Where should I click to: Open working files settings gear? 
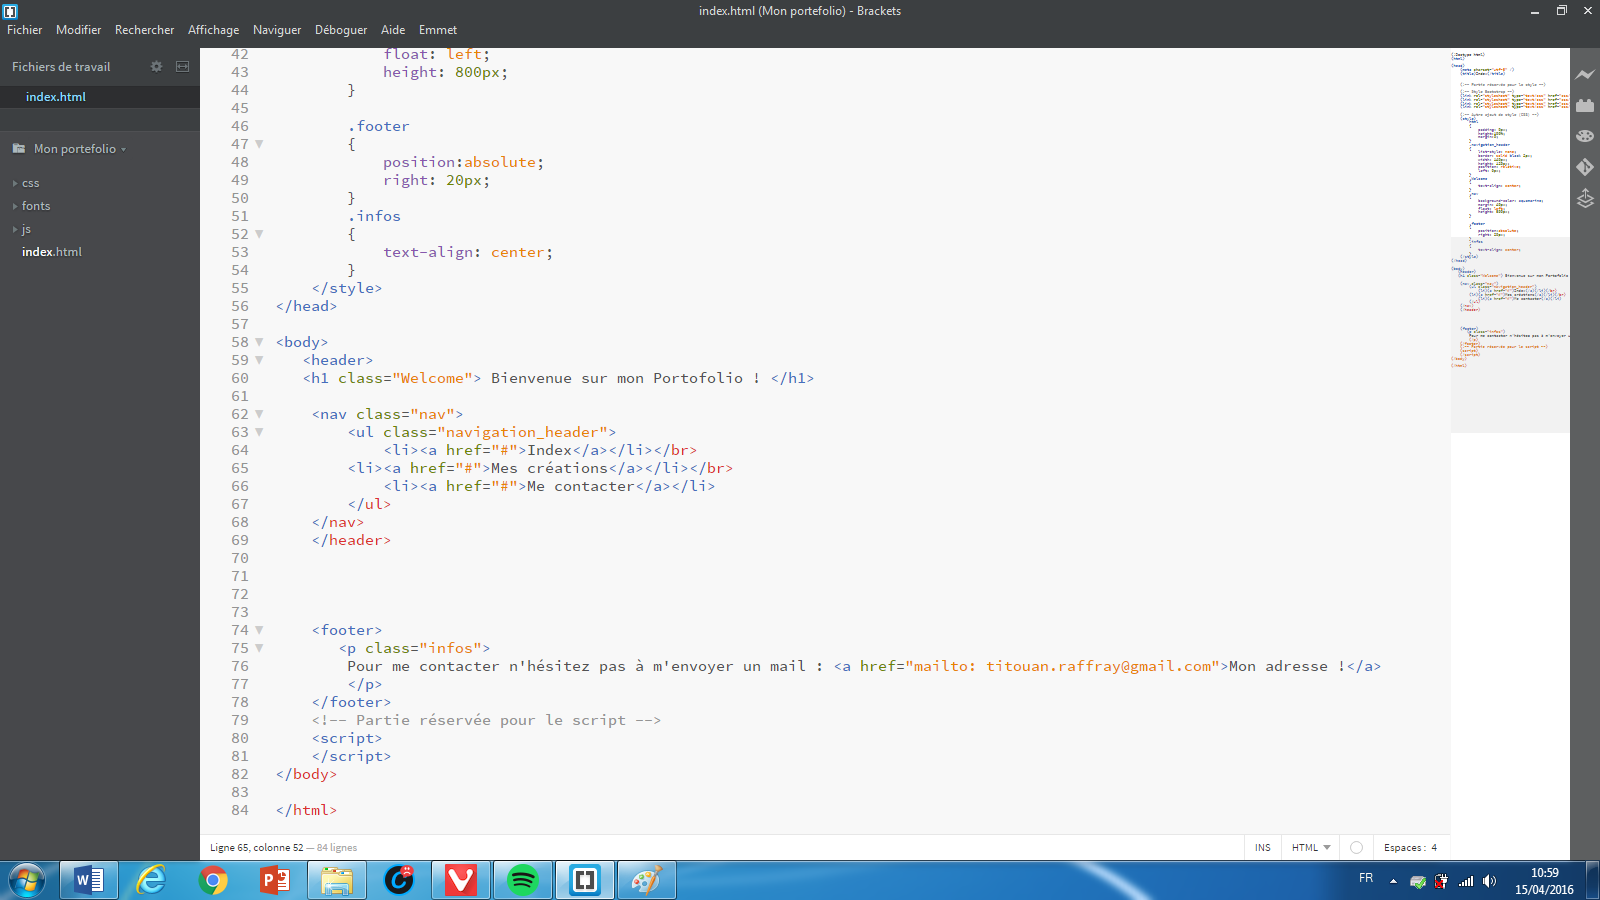pyautogui.click(x=156, y=66)
